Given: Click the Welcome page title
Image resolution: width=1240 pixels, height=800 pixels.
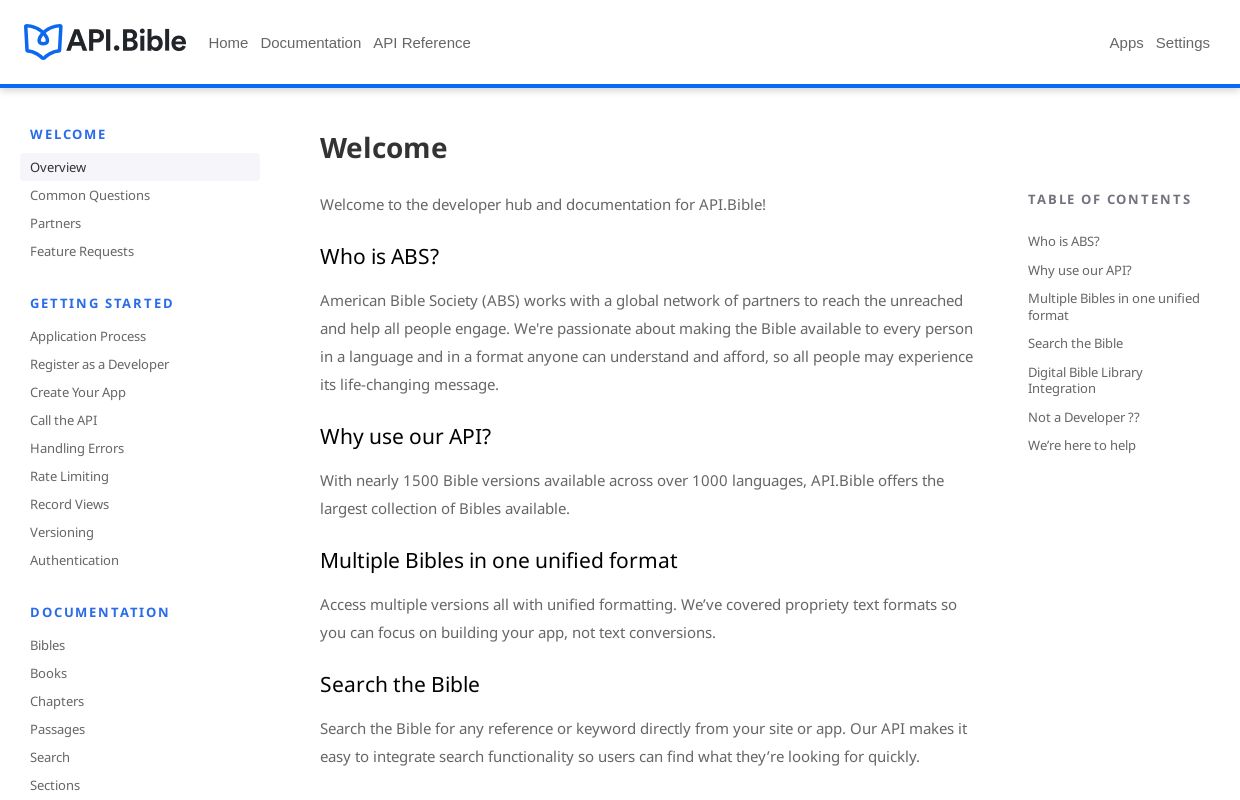Looking at the screenshot, I should 384,148.
